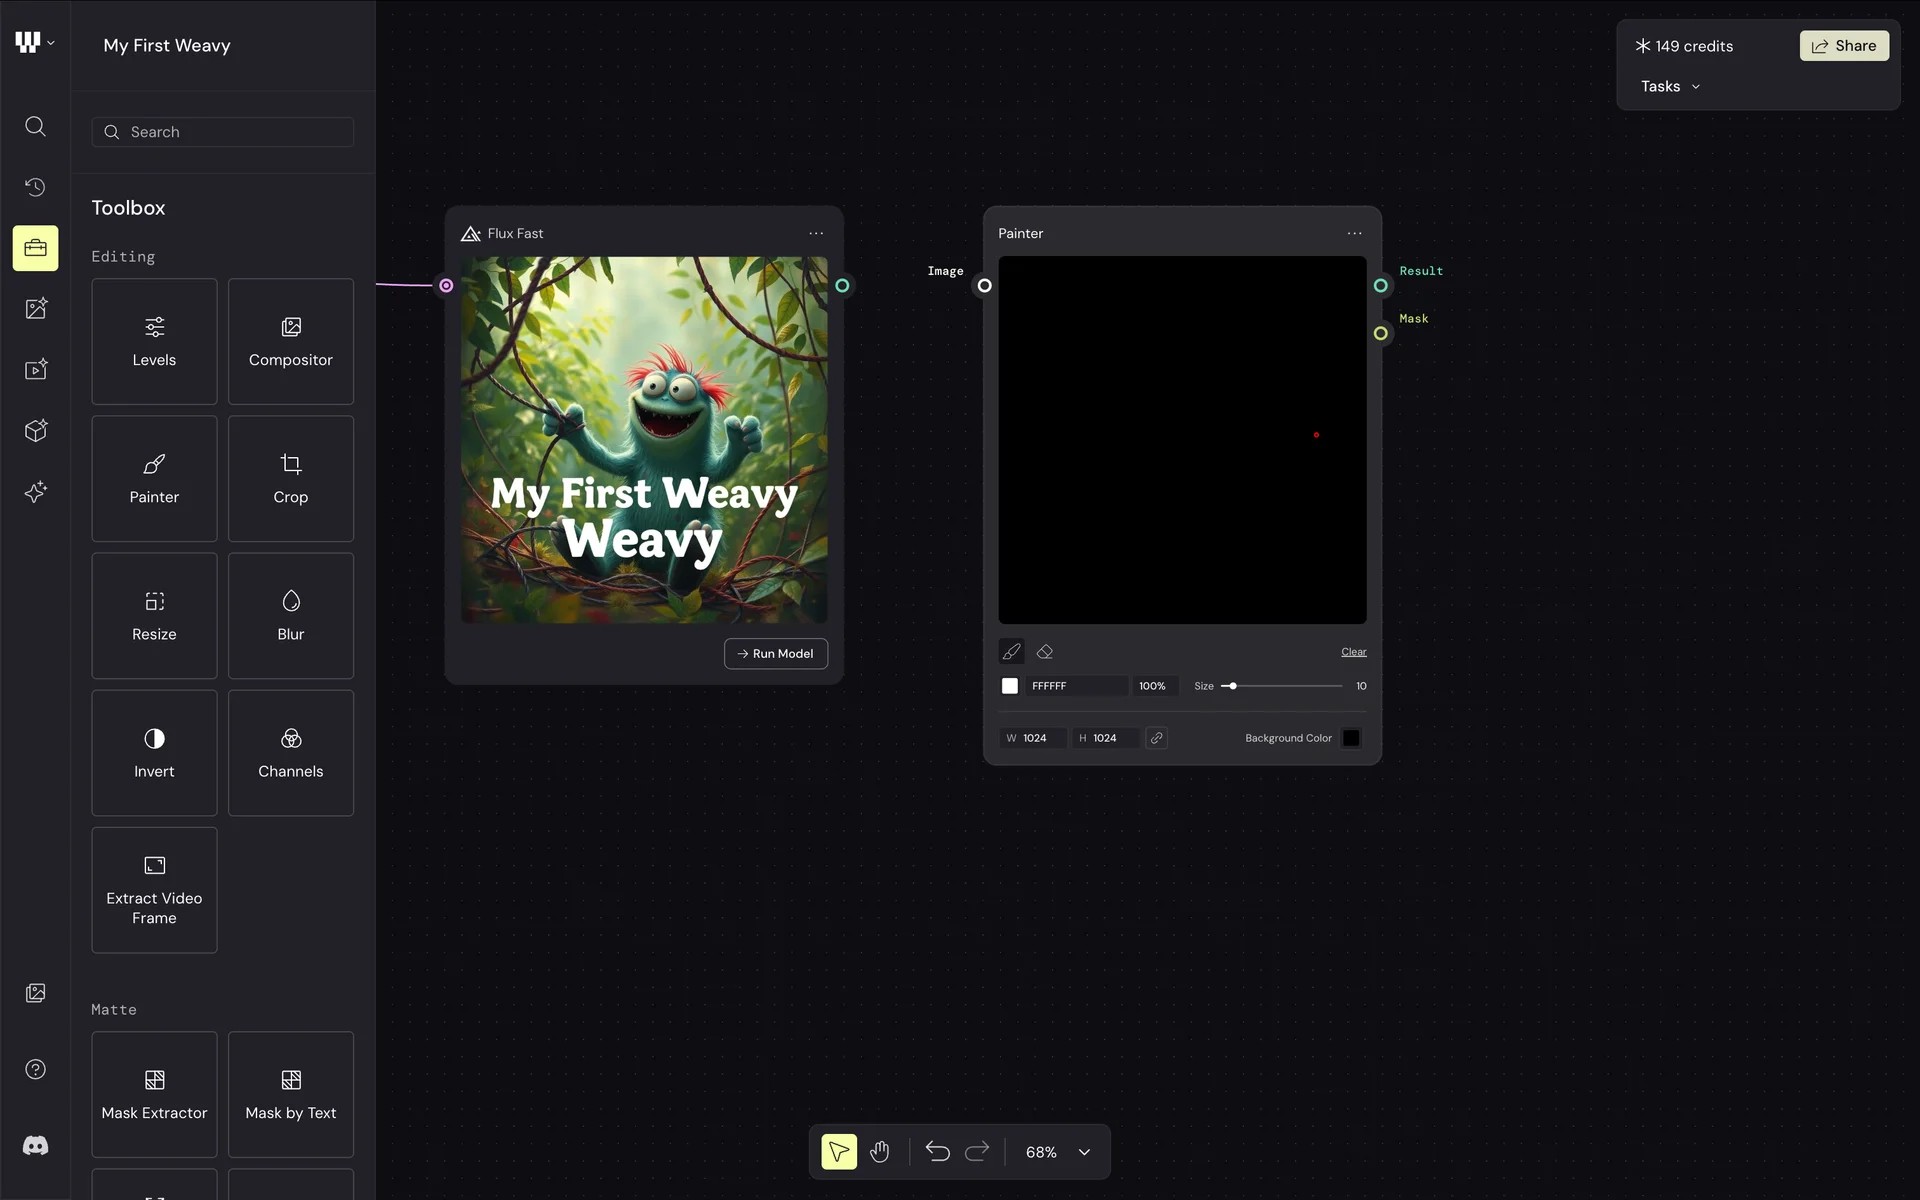The image size is (1920, 1200).
Task: Open the video generation sidebar icon
Action: click(35, 370)
